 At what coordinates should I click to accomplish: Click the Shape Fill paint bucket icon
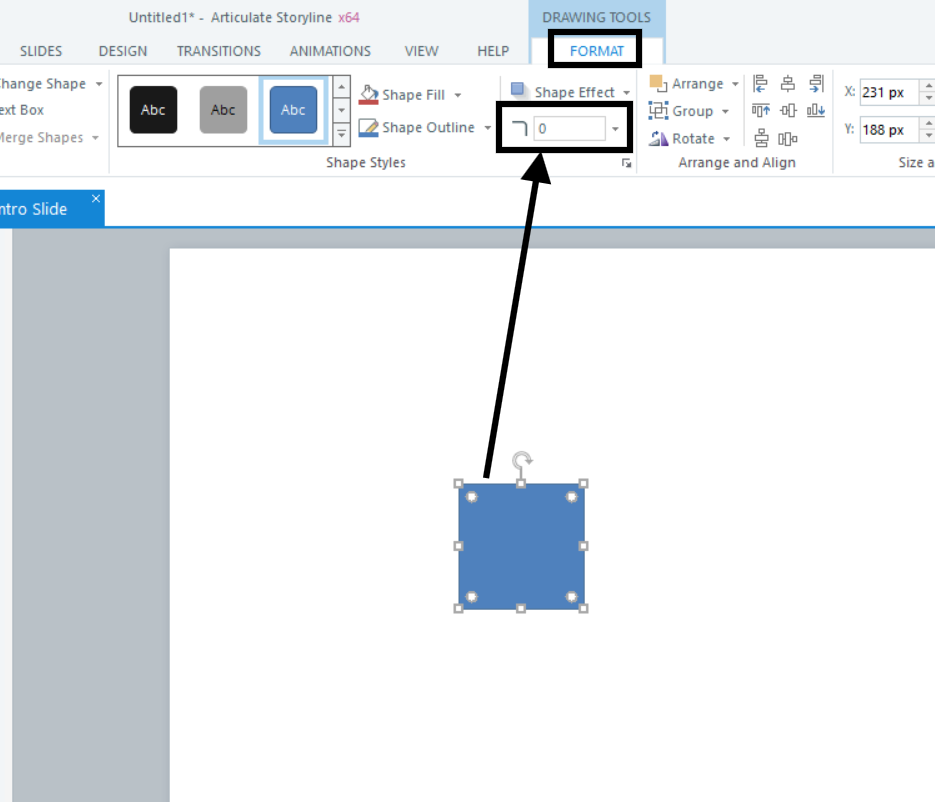[369, 94]
